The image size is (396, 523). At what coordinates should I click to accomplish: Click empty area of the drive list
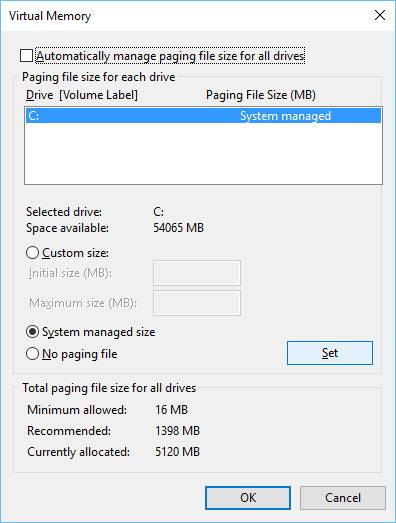pyautogui.click(x=203, y=153)
